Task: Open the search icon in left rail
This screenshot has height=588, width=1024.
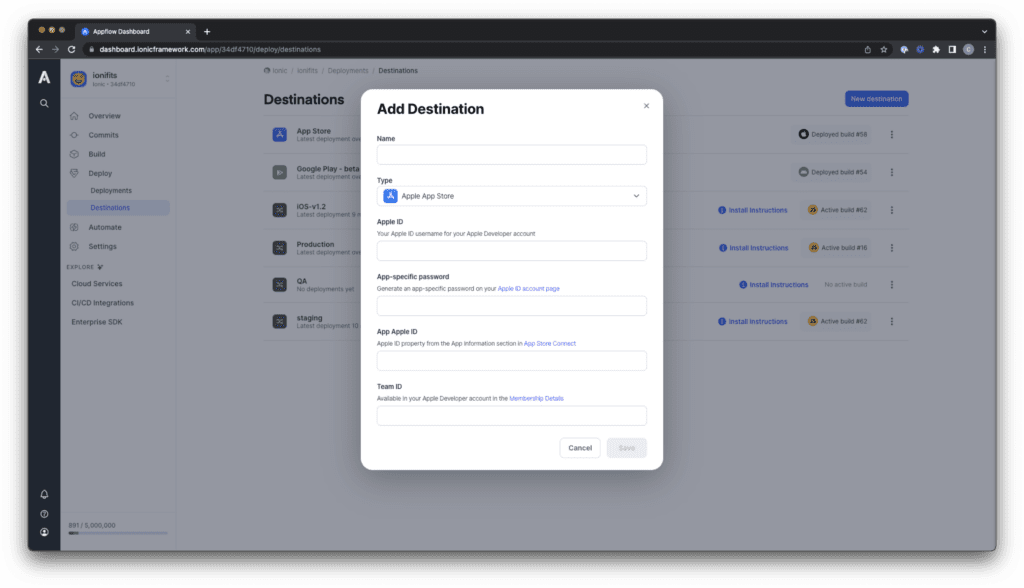Action: 44,103
